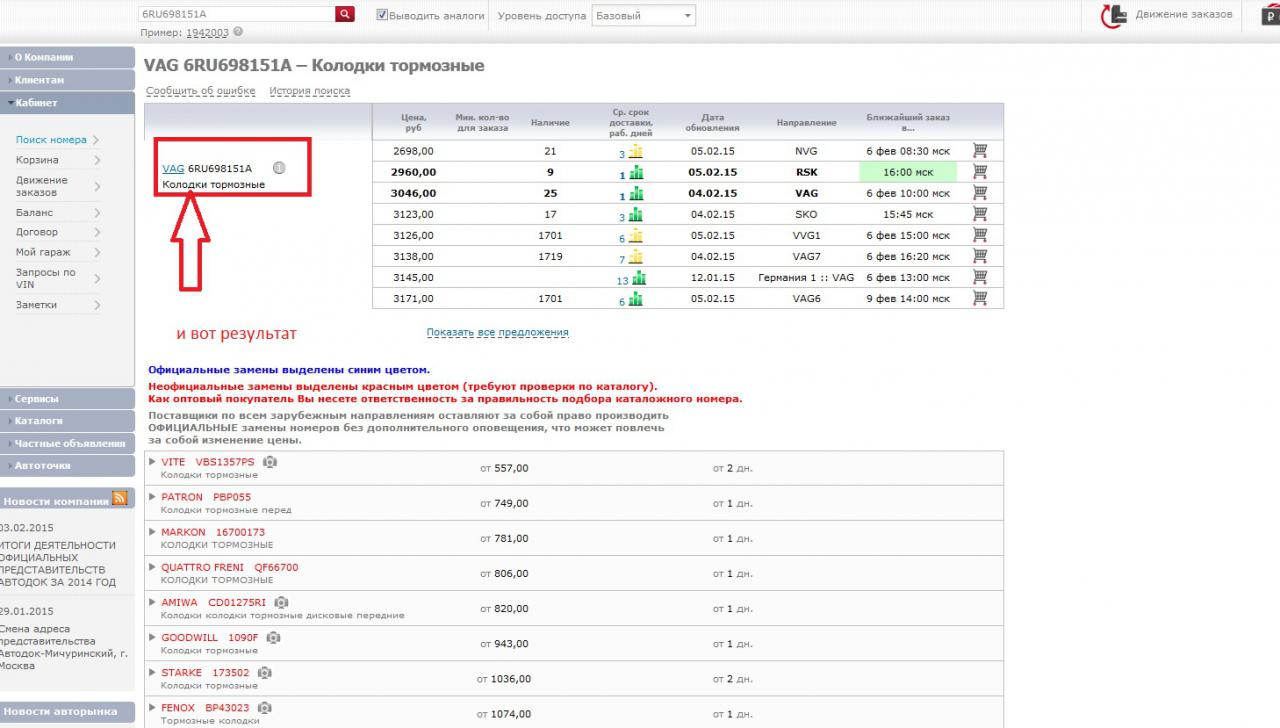The image size is (1280, 728).
Task: Open the Частные объявления sidebar section
Action: tap(67, 443)
